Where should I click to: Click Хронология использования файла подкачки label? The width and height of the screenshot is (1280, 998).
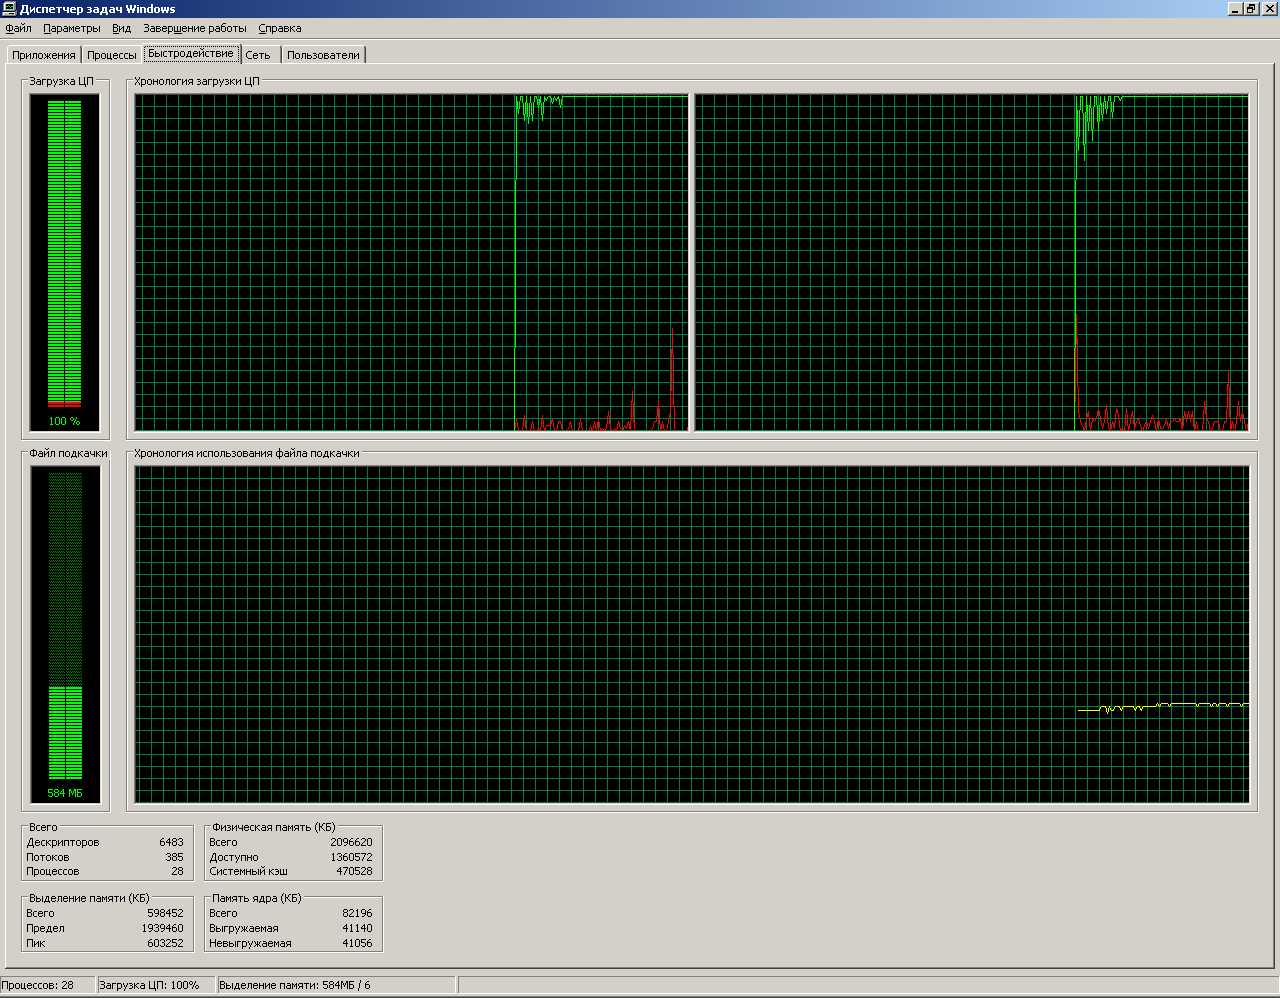247,453
